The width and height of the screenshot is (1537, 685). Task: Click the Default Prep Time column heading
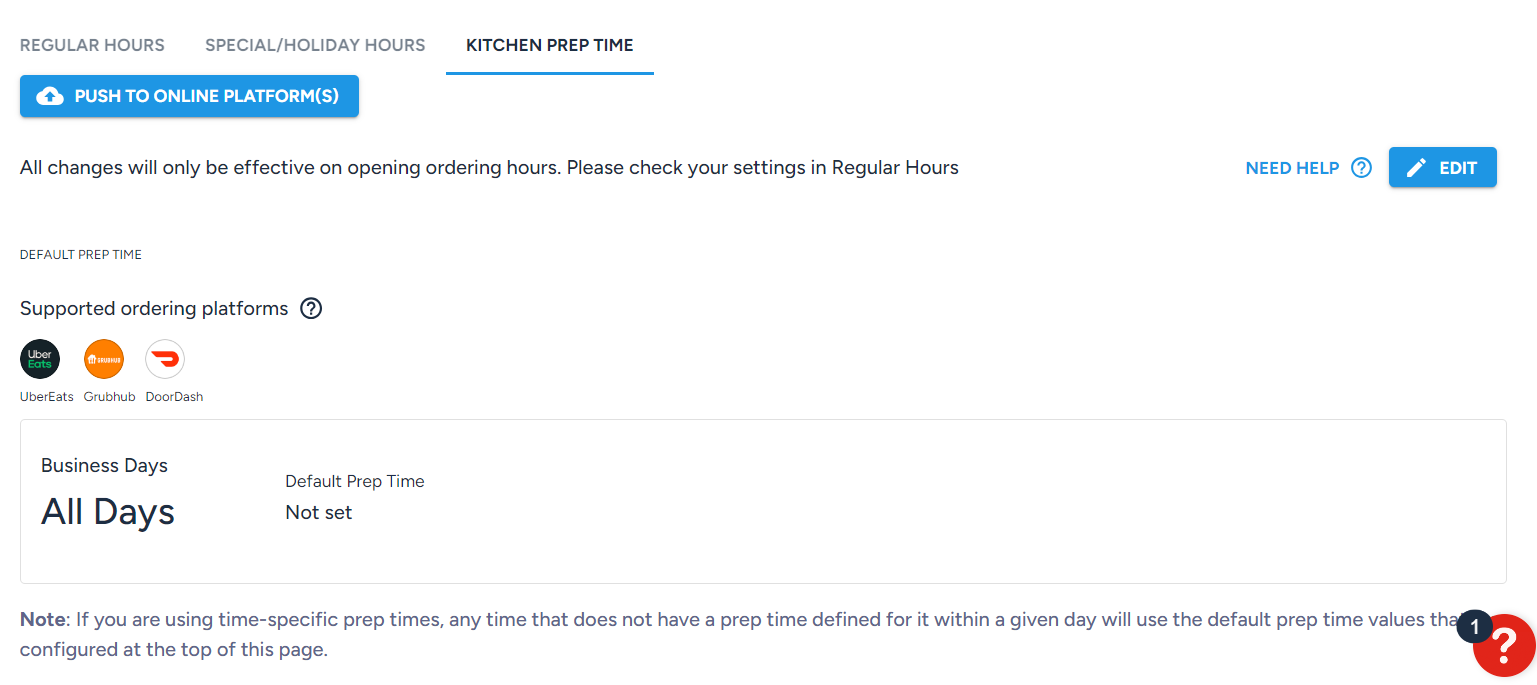click(x=354, y=481)
